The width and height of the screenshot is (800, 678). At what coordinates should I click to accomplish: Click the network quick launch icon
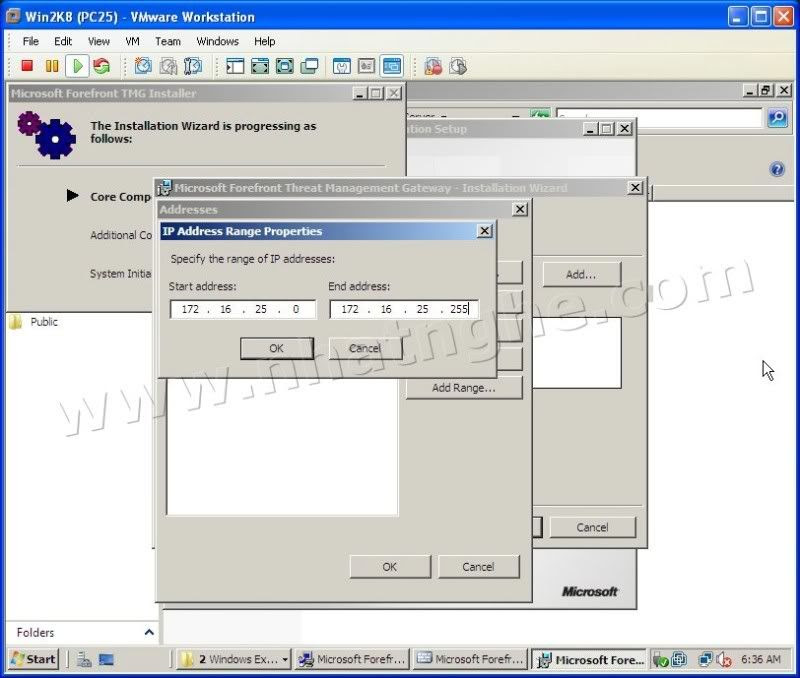click(84, 659)
